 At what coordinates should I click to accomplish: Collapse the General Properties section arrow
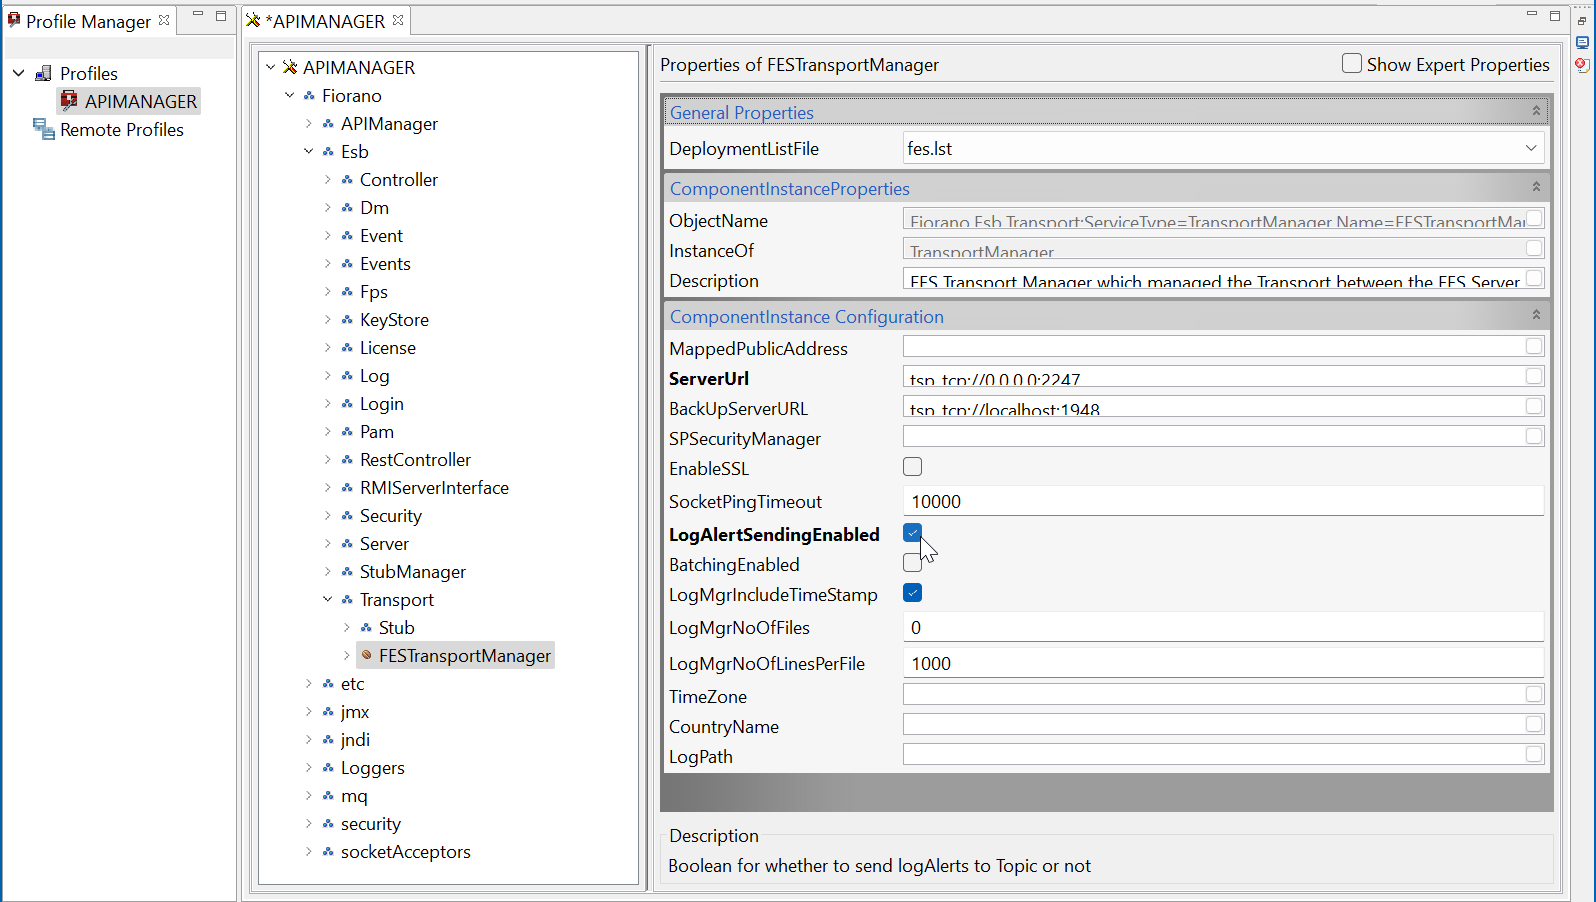1536,111
